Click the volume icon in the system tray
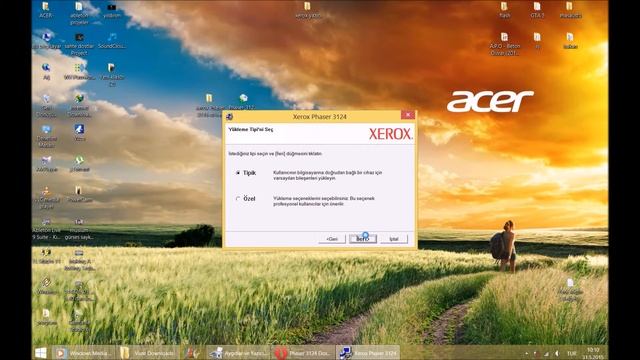 tap(557, 353)
